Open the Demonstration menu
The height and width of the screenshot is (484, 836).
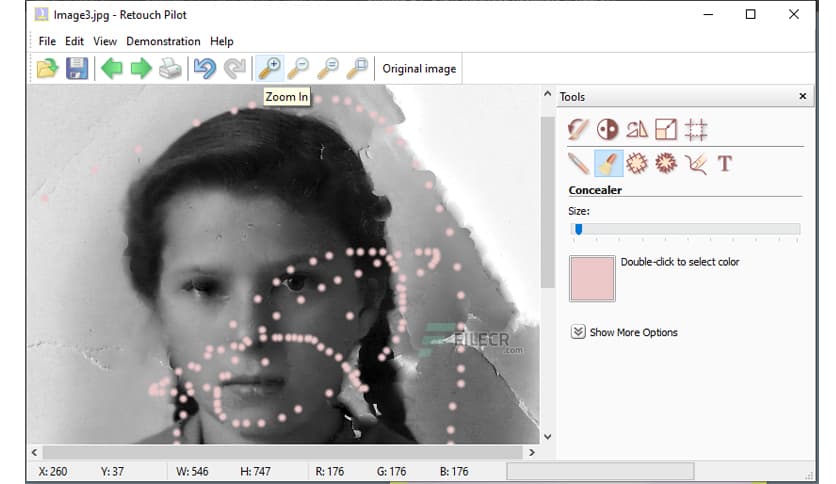point(163,41)
